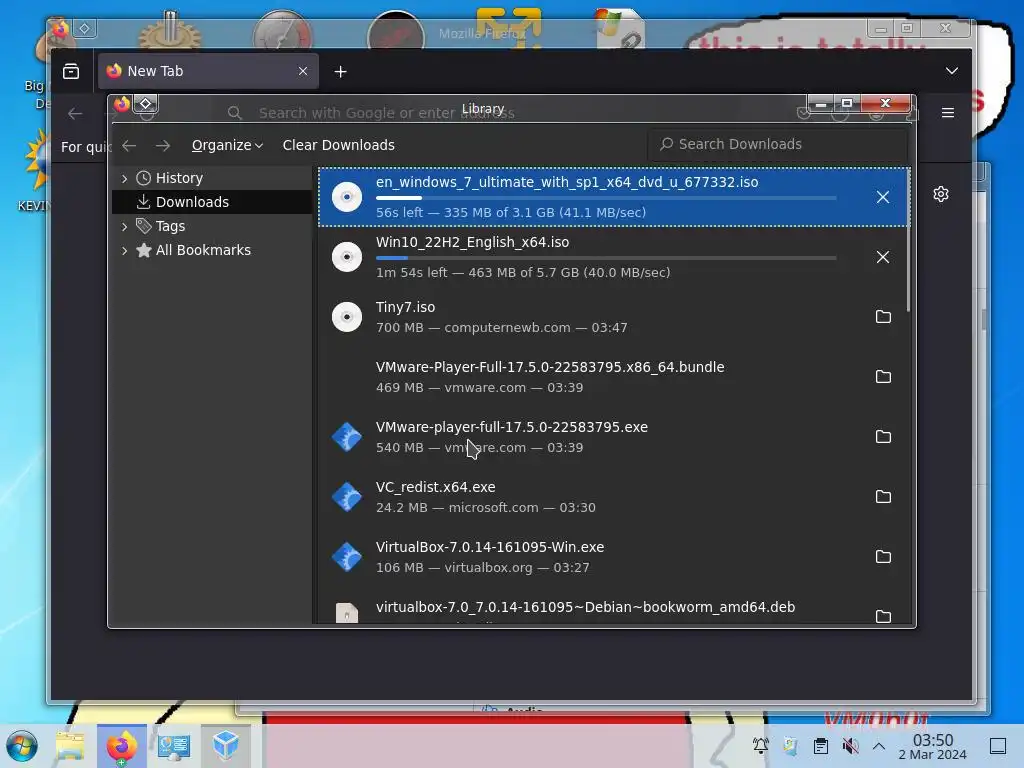Screen dimensions: 1024x768
Task: Open folder for VirtualBox-7.0.14 Win.exe download
Action: [883, 557]
